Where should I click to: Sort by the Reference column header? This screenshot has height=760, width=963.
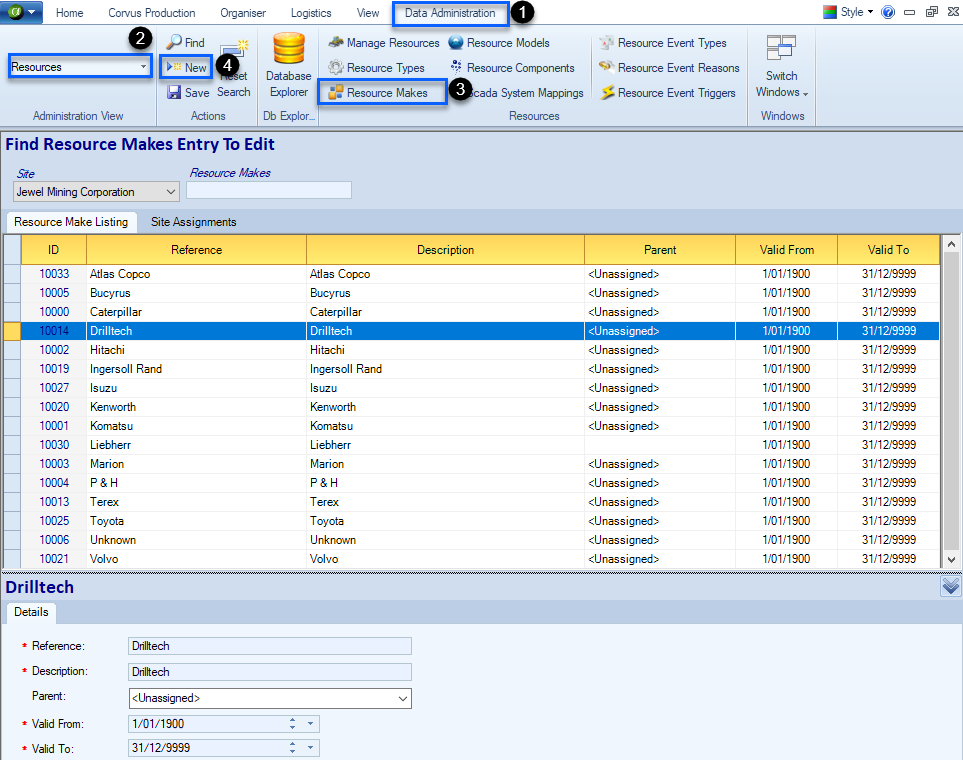(x=197, y=249)
